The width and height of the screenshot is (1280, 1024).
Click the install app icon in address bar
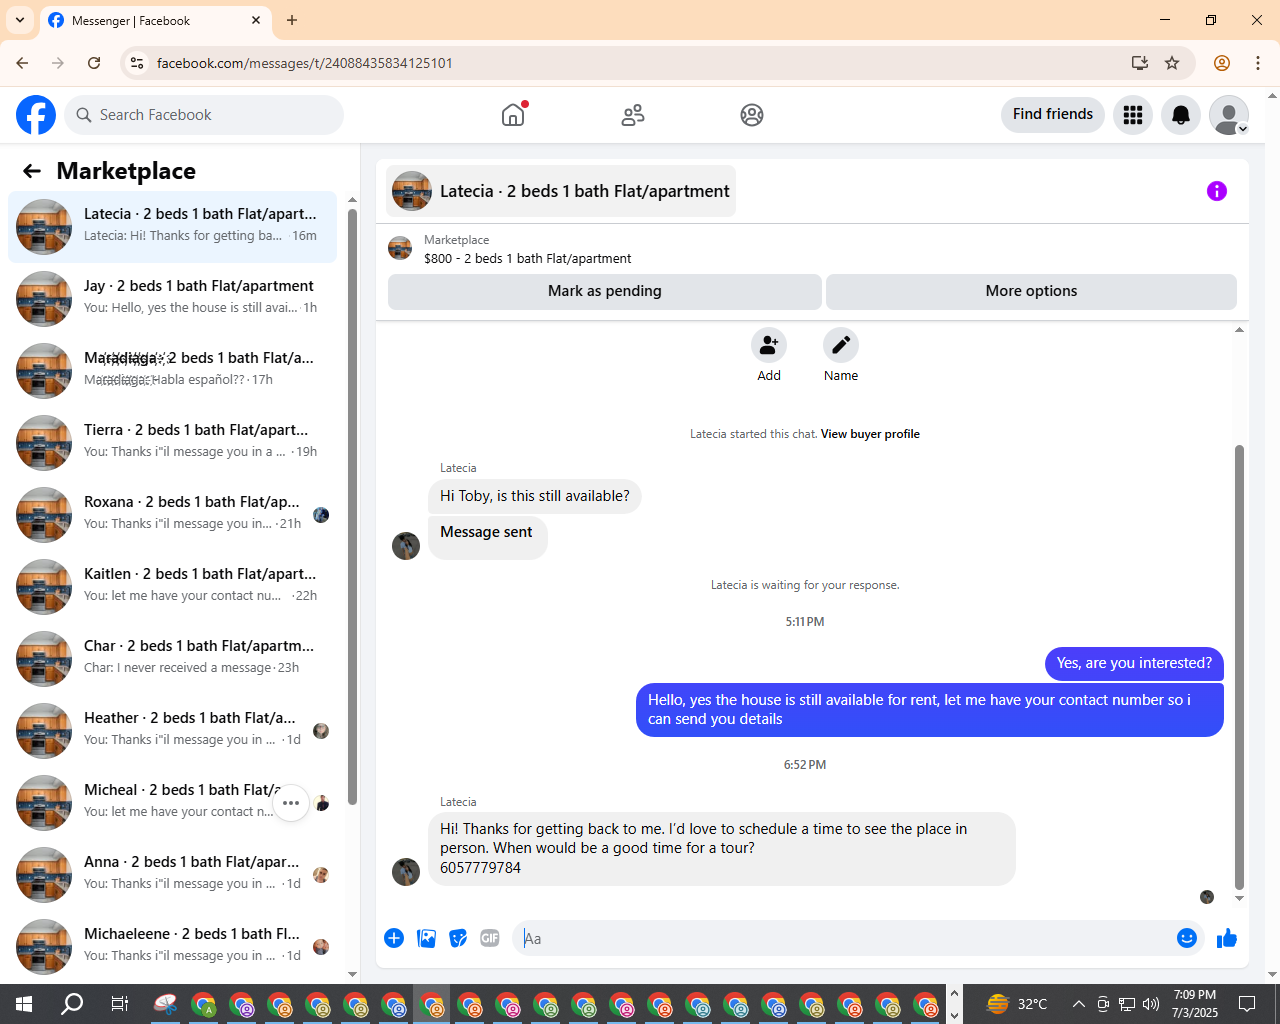click(1140, 63)
